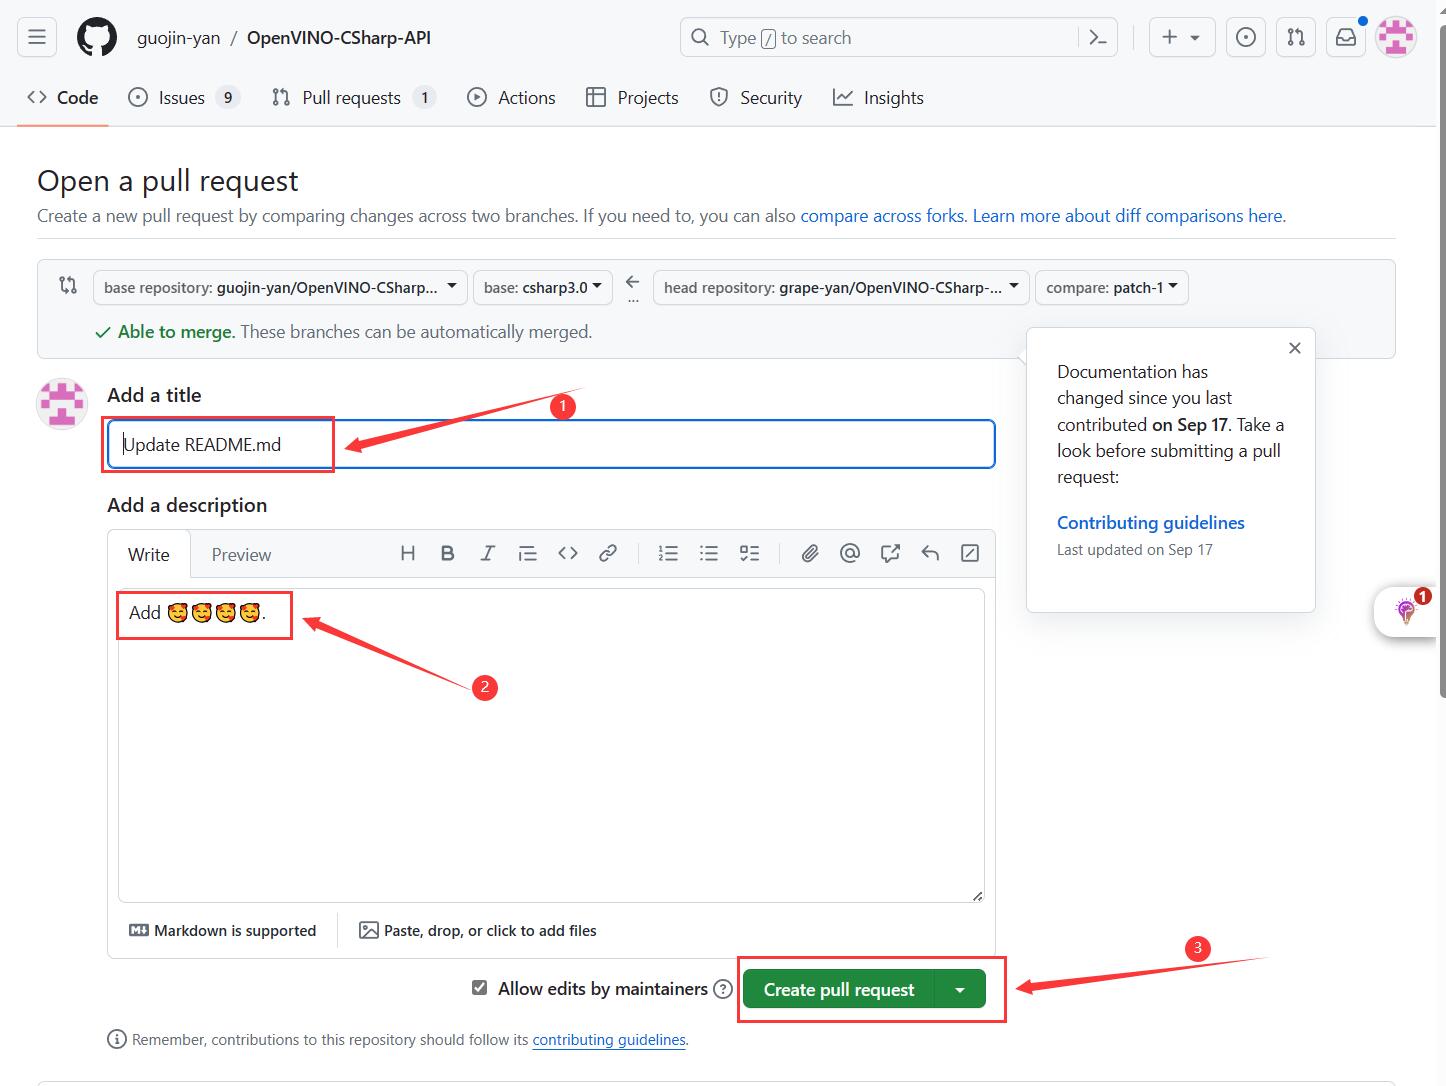Open the user avatar menu
The width and height of the screenshot is (1446, 1086).
[1396, 37]
